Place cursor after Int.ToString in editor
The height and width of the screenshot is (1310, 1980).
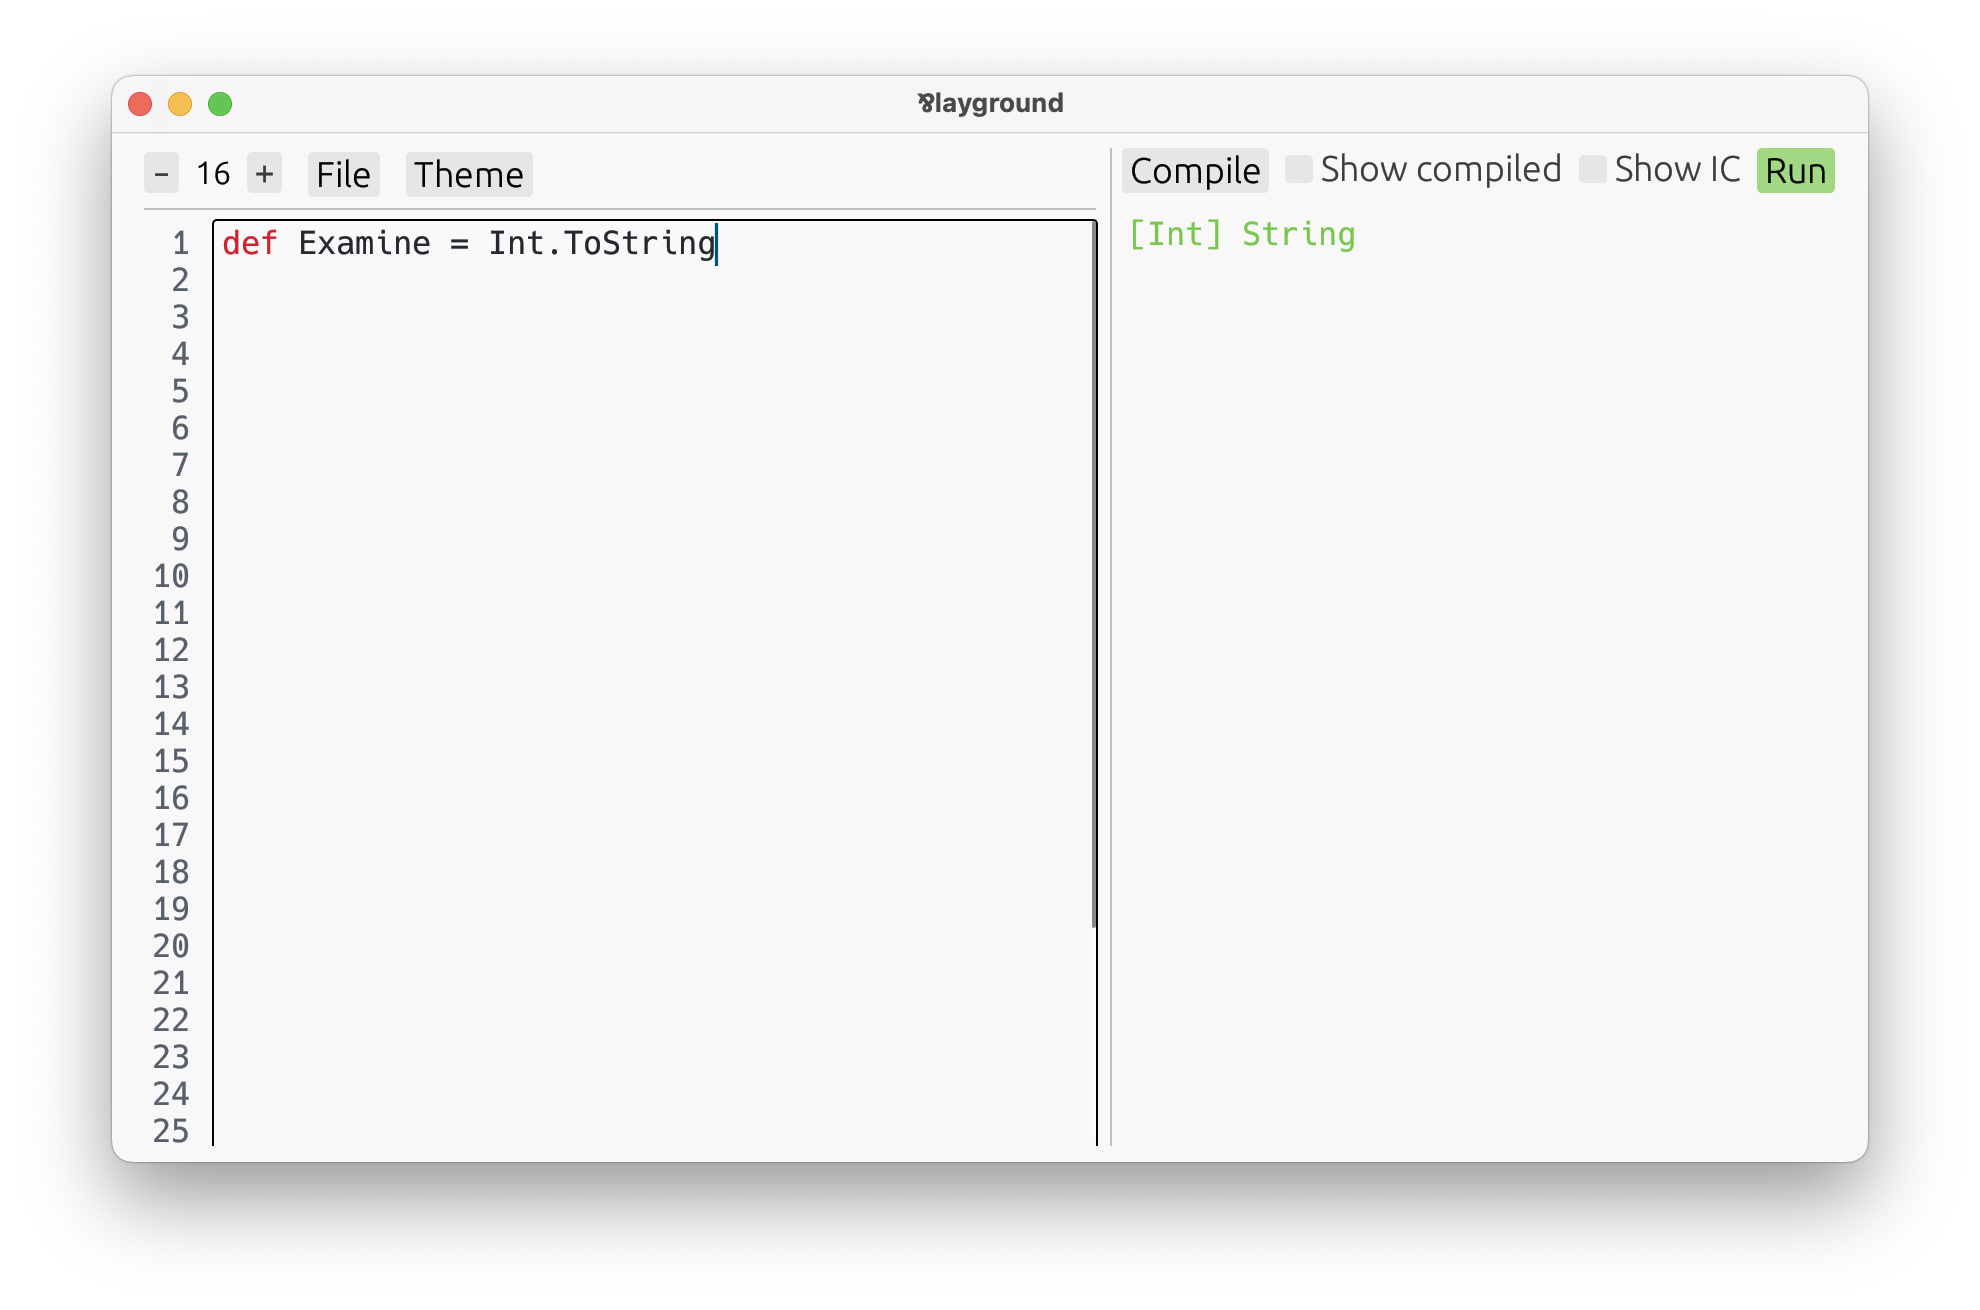(x=717, y=243)
